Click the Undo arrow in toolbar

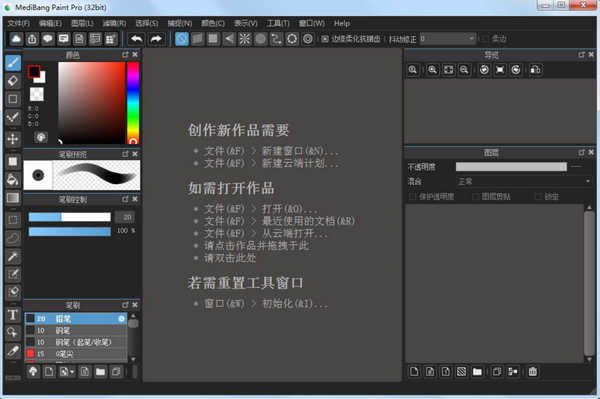coord(137,39)
